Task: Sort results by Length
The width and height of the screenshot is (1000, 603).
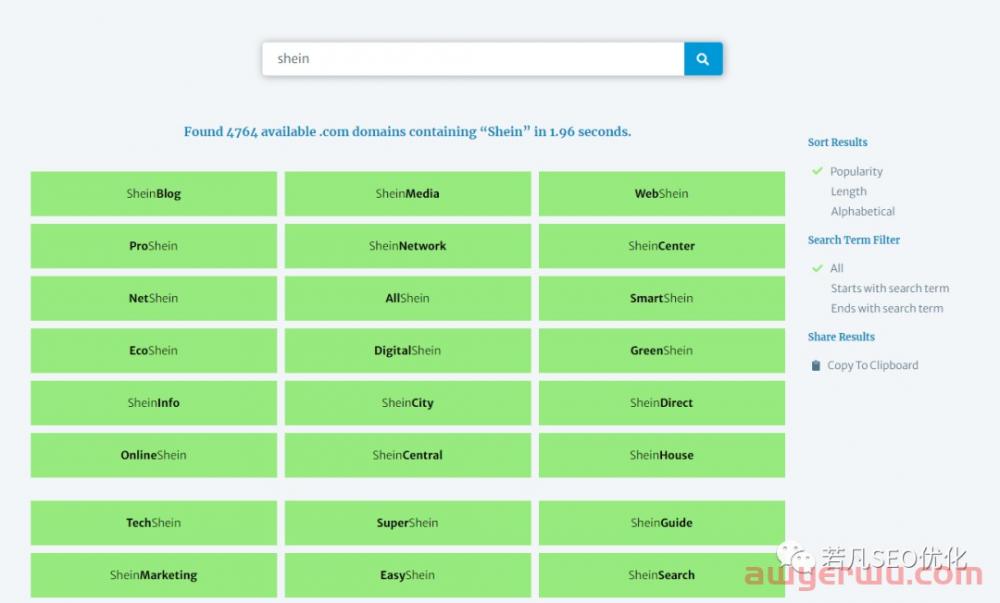Action: [x=848, y=191]
